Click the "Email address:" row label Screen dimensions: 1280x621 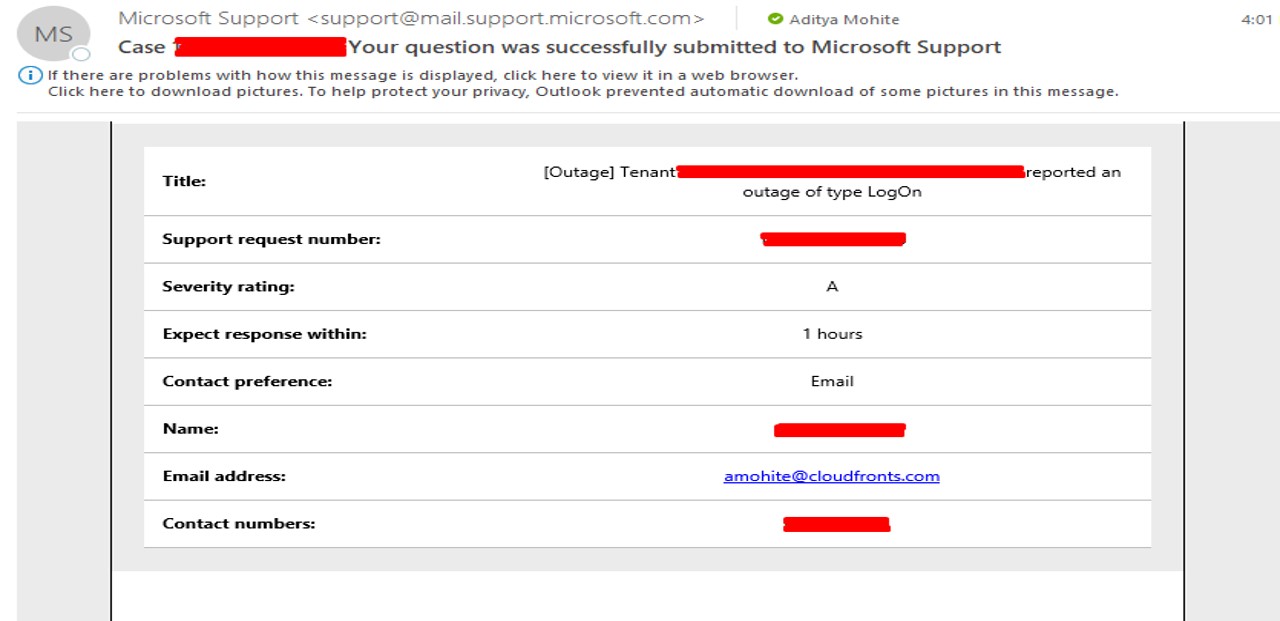[x=224, y=476]
